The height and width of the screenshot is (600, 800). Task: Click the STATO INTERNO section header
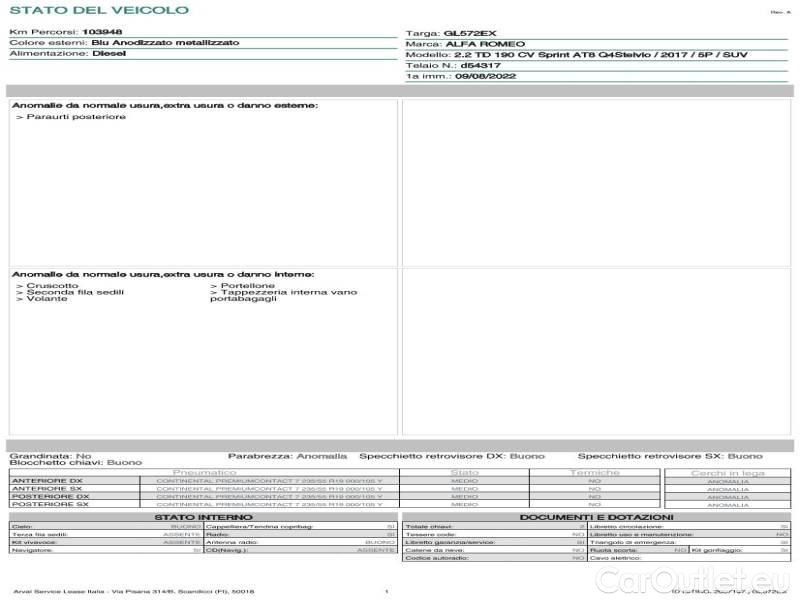pyautogui.click(x=203, y=517)
